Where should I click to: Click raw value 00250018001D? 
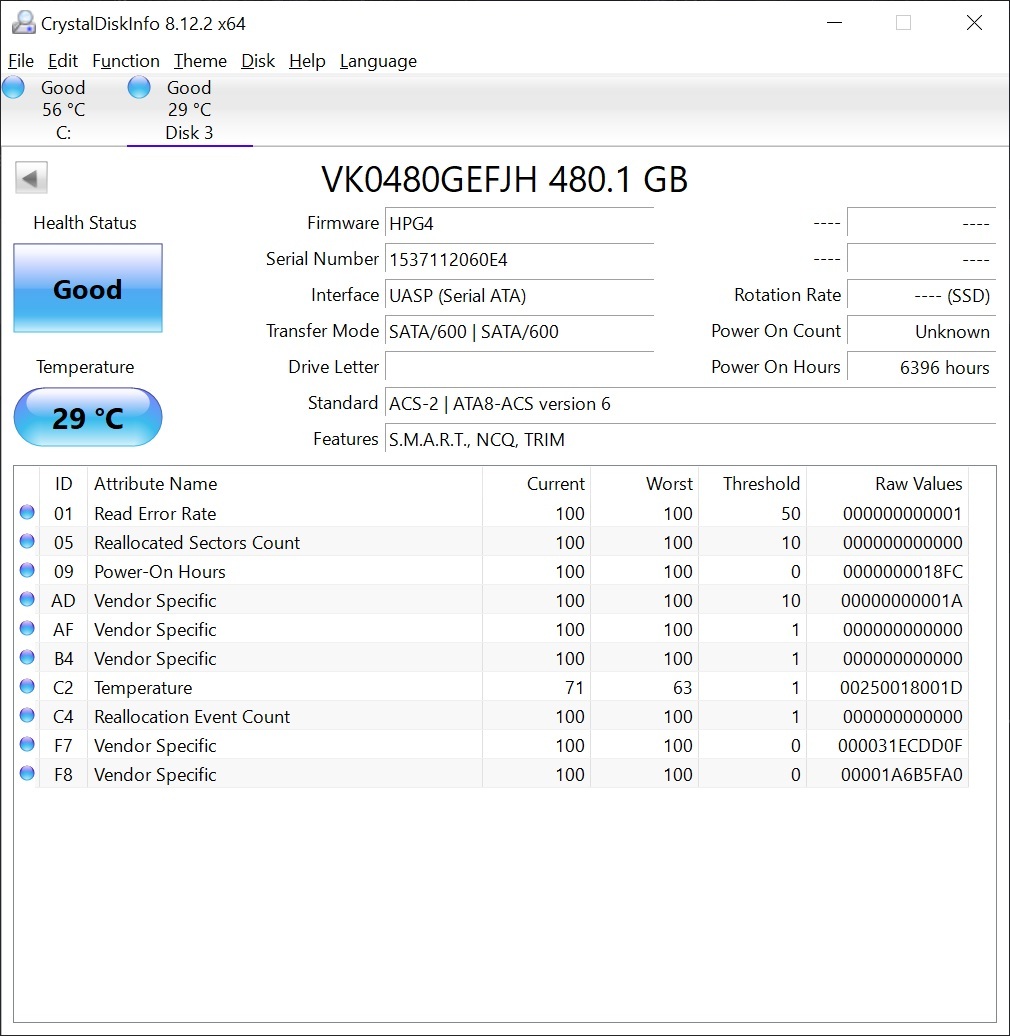coord(901,688)
